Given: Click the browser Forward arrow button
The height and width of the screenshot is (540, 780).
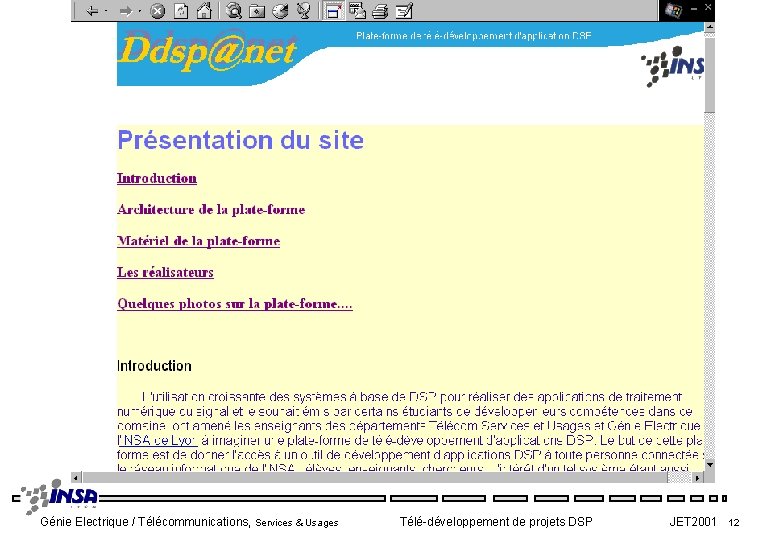Looking at the screenshot, I should (125, 10).
